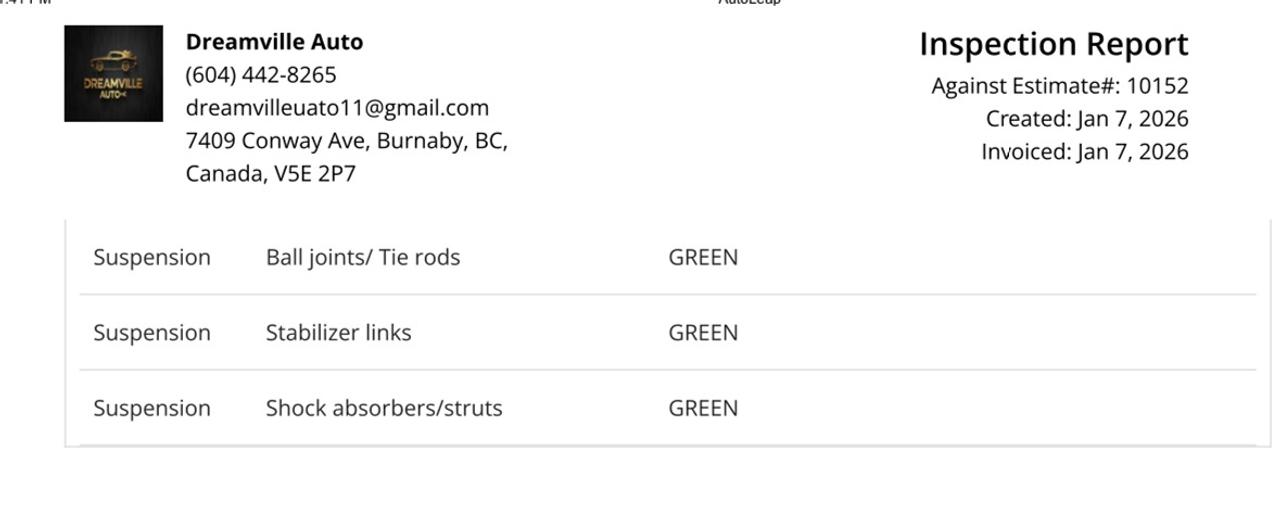Click the Invoiced: Jan 7, 2026 date
Image resolution: width=1280 pixels, height=520 pixels.
tap(1084, 152)
